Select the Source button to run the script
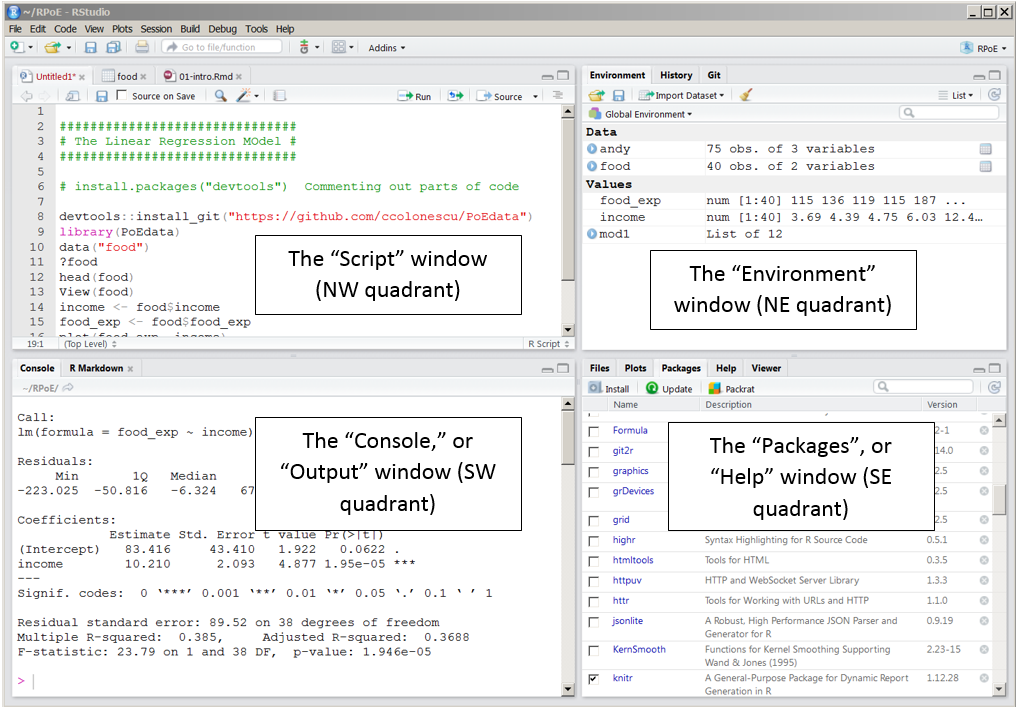 (x=501, y=95)
